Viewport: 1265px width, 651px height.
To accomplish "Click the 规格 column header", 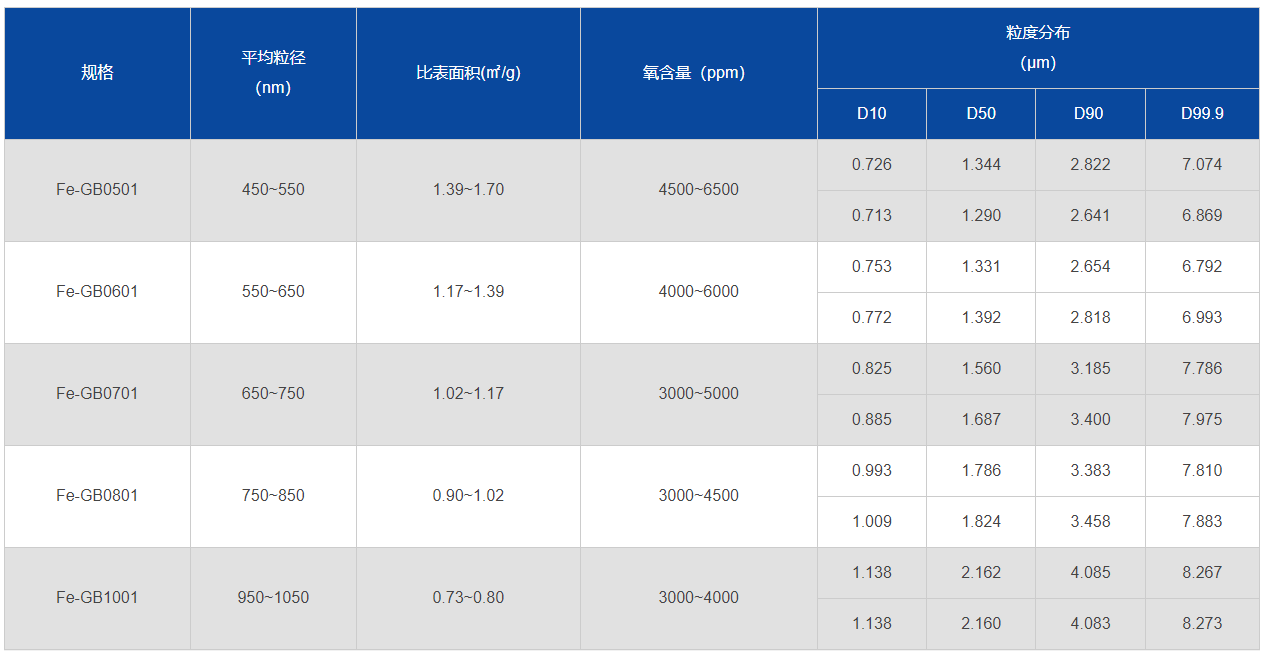I will pos(97,73).
